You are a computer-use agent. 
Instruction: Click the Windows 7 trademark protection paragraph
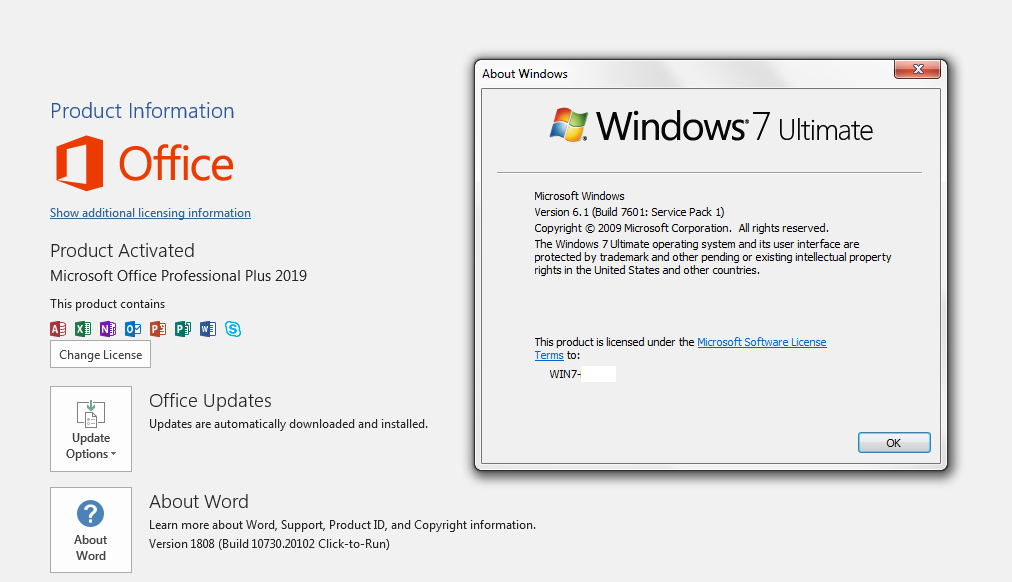coord(713,257)
